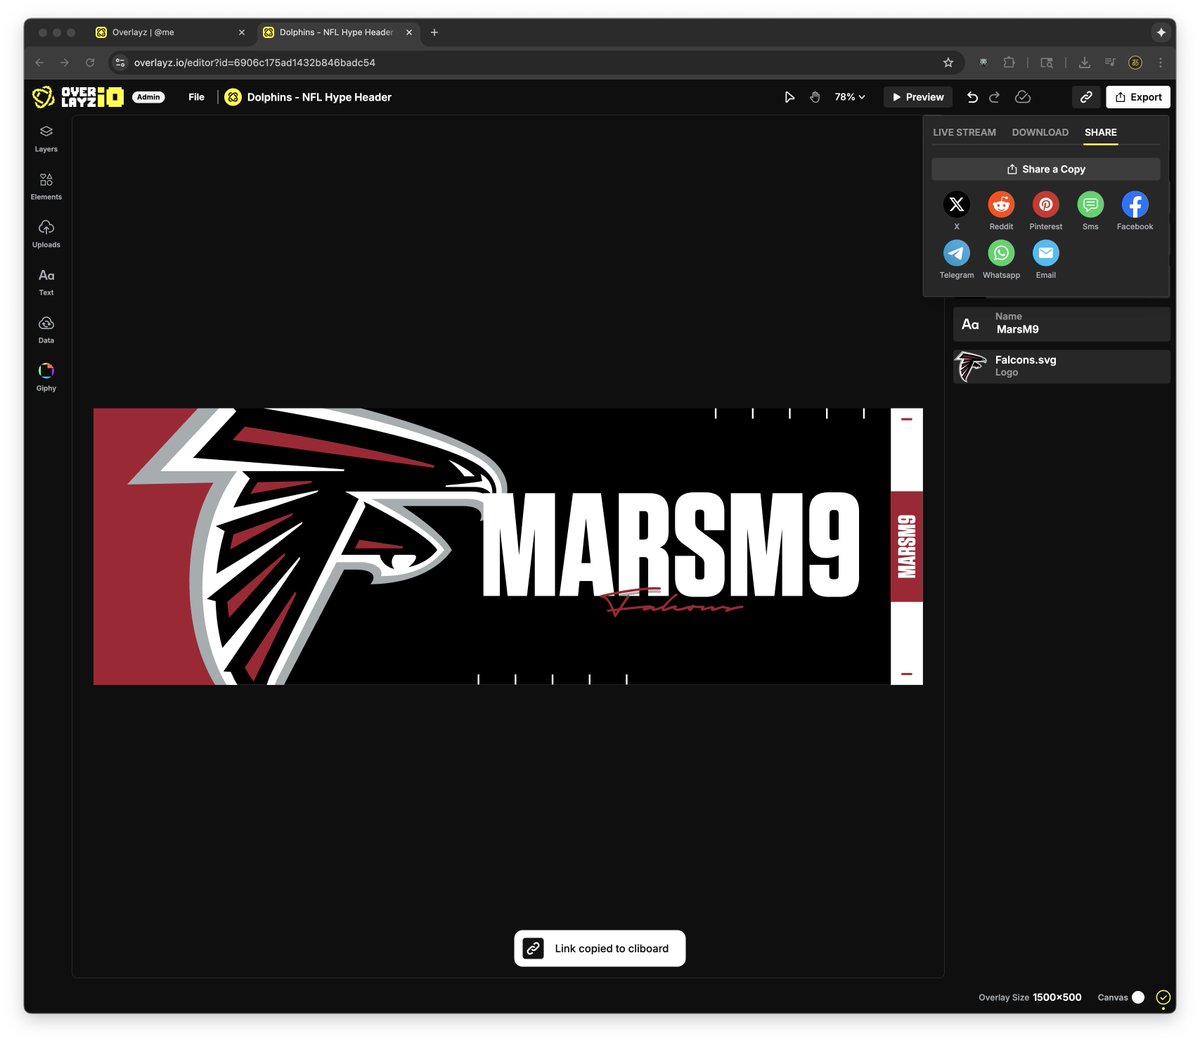1200x1043 pixels.
Task: Open the browser three-dot menu
Action: [1160, 62]
